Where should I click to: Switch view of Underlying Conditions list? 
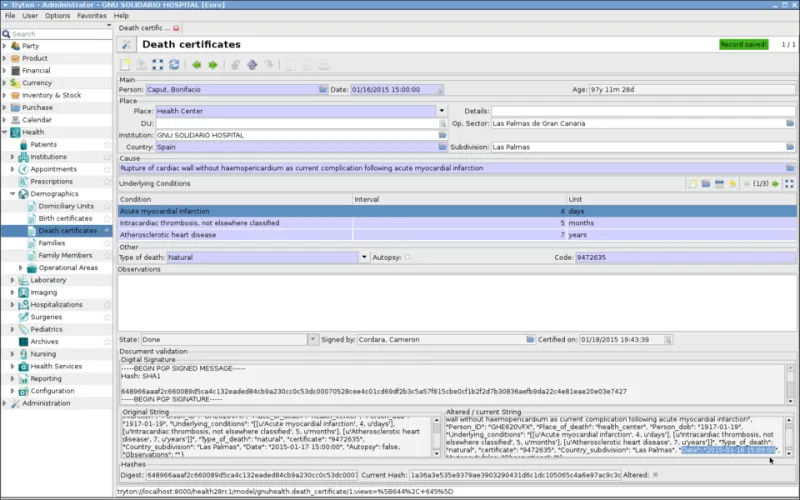click(789, 184)
